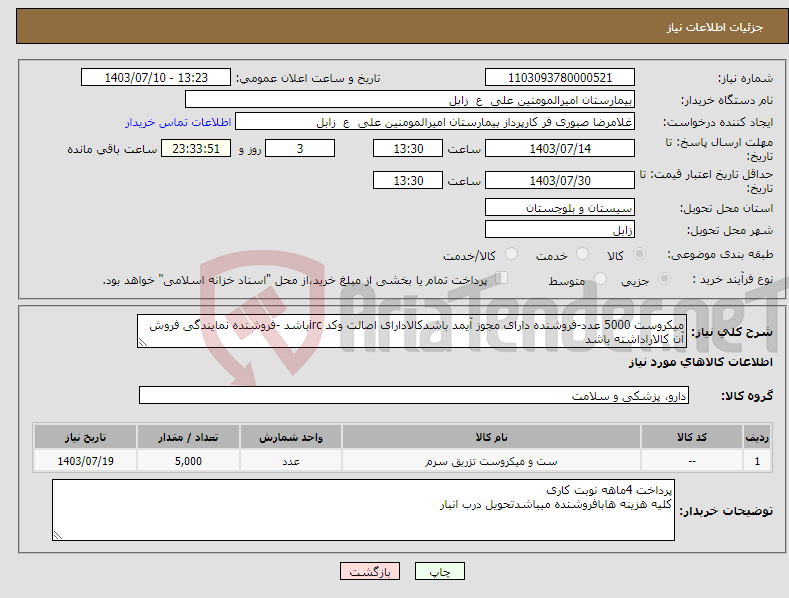
Task: Select the کالا radio button
Action: 640,254
